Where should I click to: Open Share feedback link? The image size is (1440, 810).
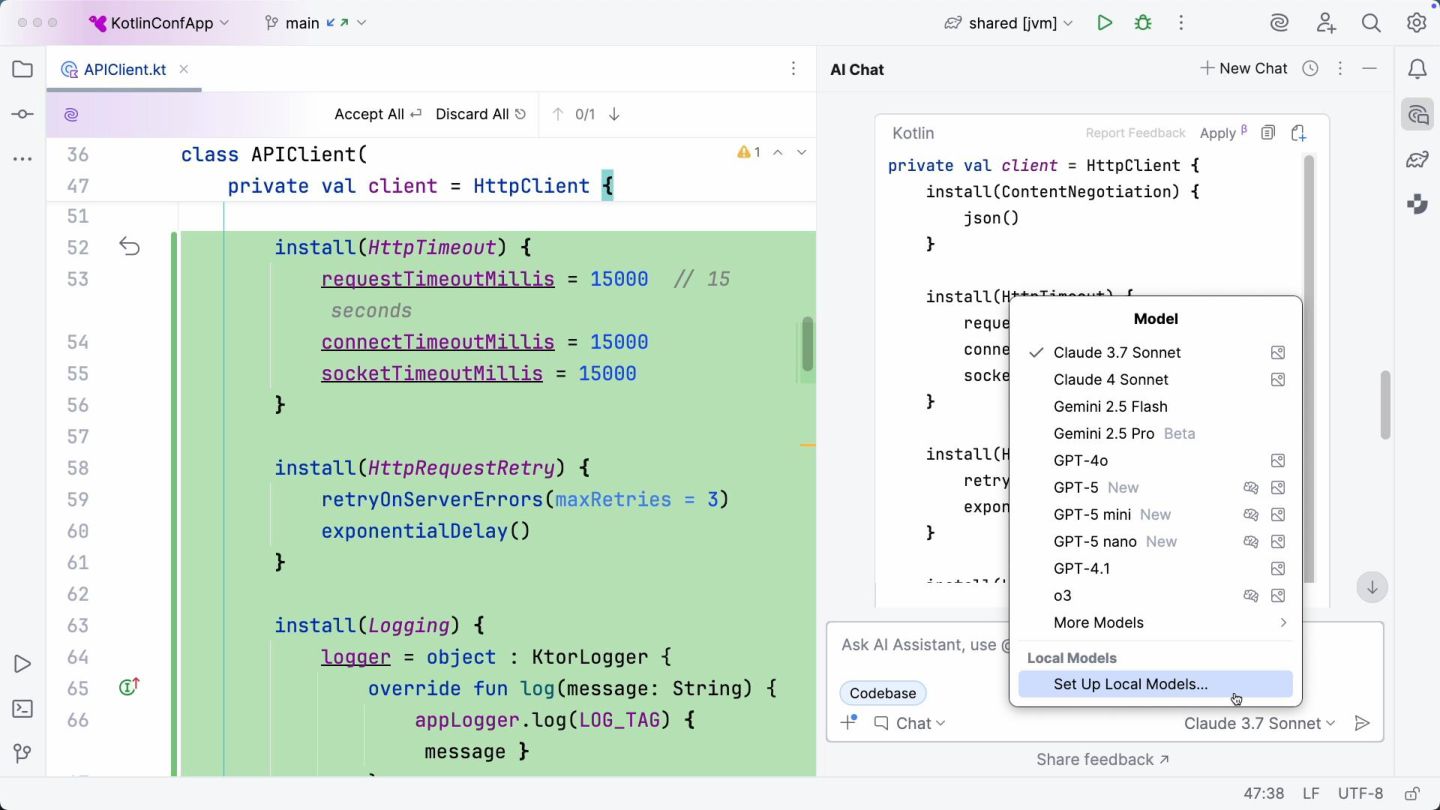1103,759
